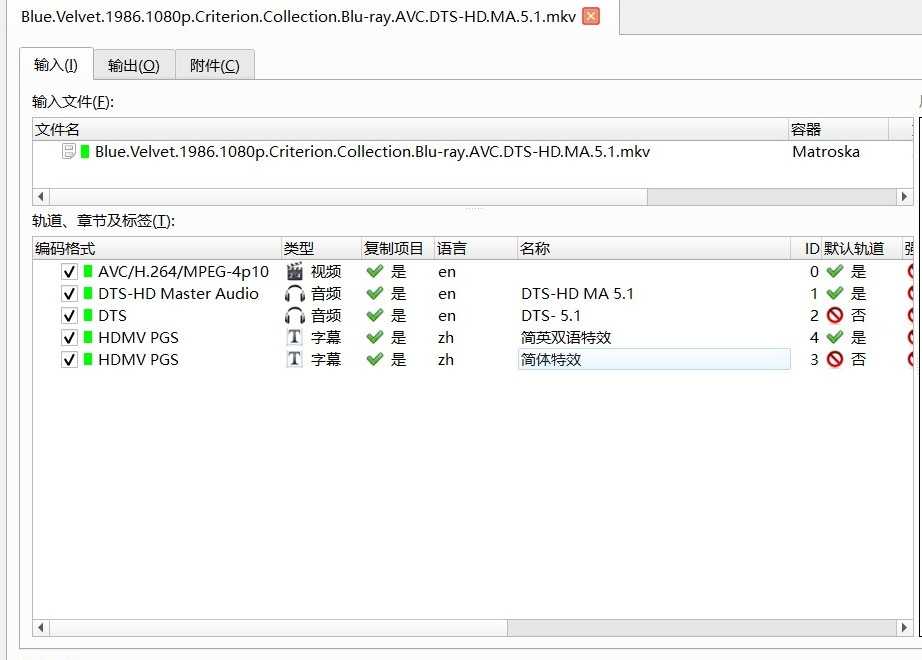Screen dimensions: 922x660
Task: Sort tracks by 默认轨道 column header
Action: tap(861, 248)
